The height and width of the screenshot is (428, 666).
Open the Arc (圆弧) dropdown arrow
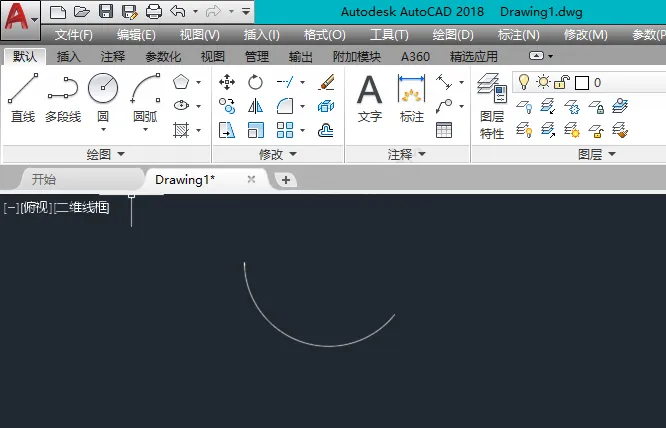click(145, 130)
